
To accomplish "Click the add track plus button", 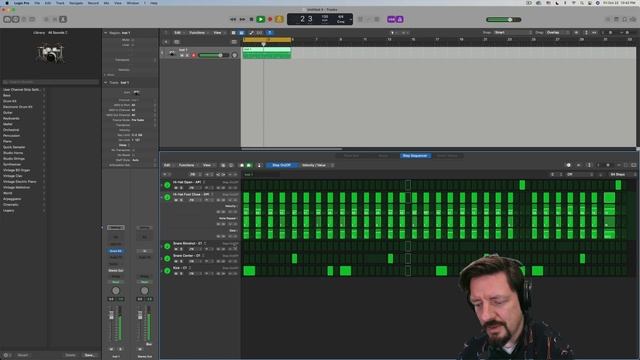I will [x=166, y=42].
